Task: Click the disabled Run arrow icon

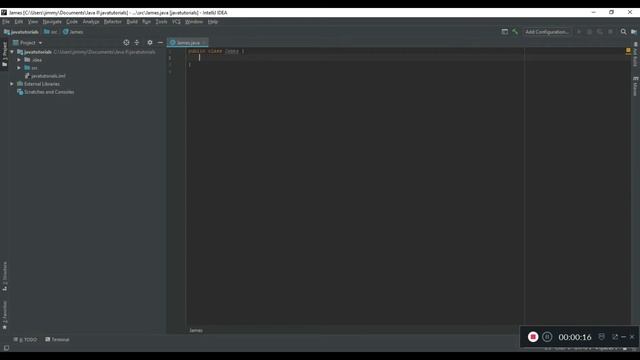Action: [579, 32]
